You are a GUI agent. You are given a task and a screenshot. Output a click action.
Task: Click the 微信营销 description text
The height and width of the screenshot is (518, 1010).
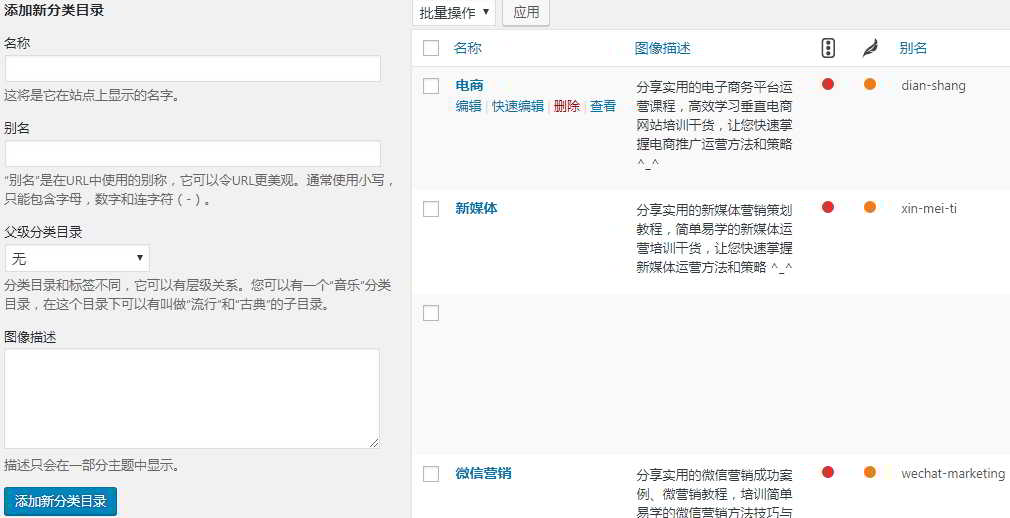pyautogui.click(x=714, y=494)
